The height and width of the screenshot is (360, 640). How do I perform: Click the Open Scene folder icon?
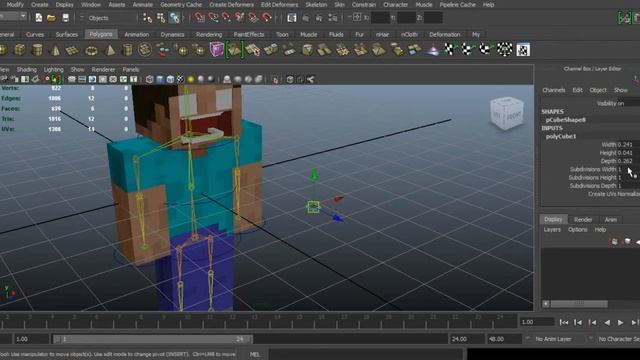point(51,18)
